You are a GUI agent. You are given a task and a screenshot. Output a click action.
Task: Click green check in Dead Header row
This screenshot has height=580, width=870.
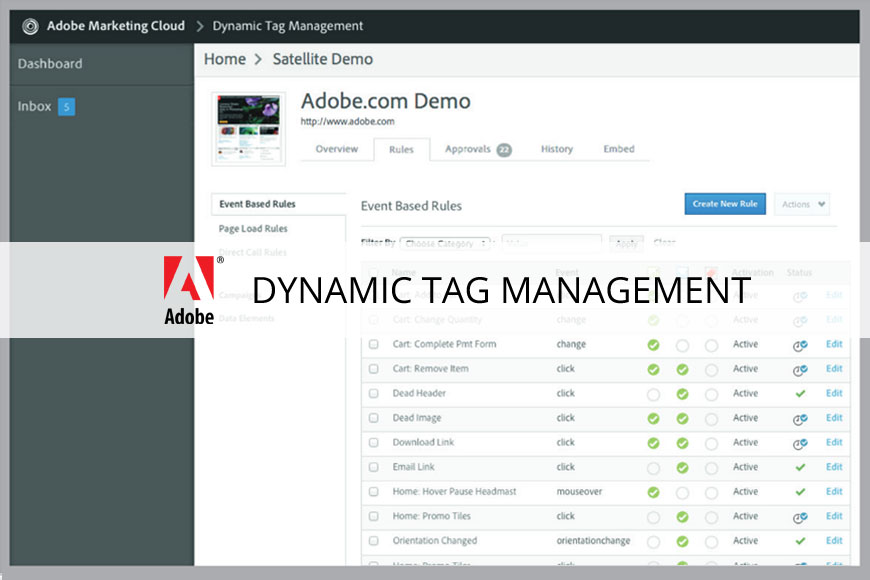[682, 394]
